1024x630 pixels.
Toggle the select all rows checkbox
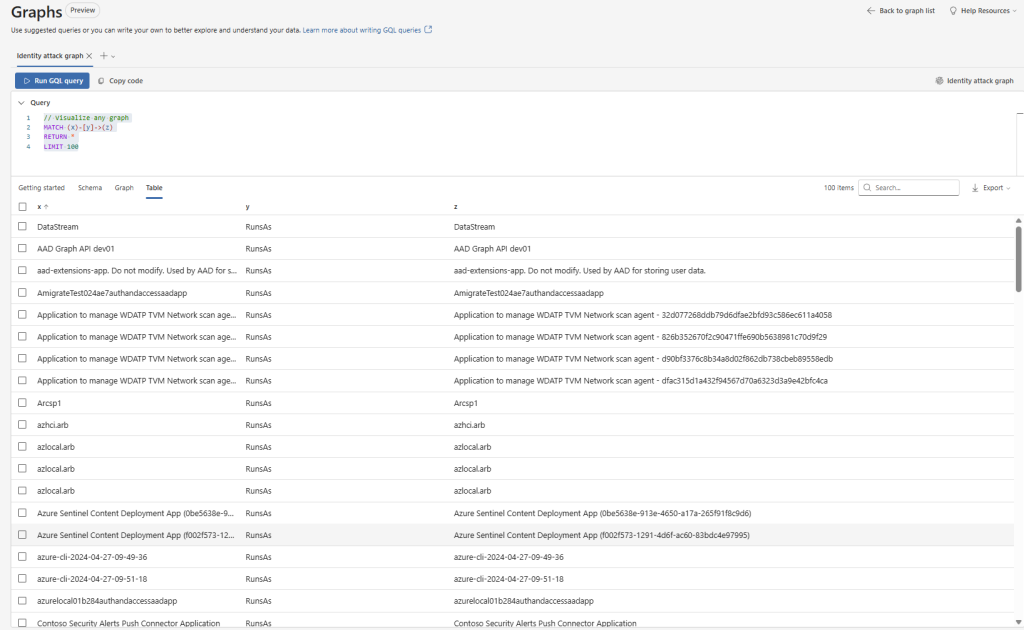22,207
